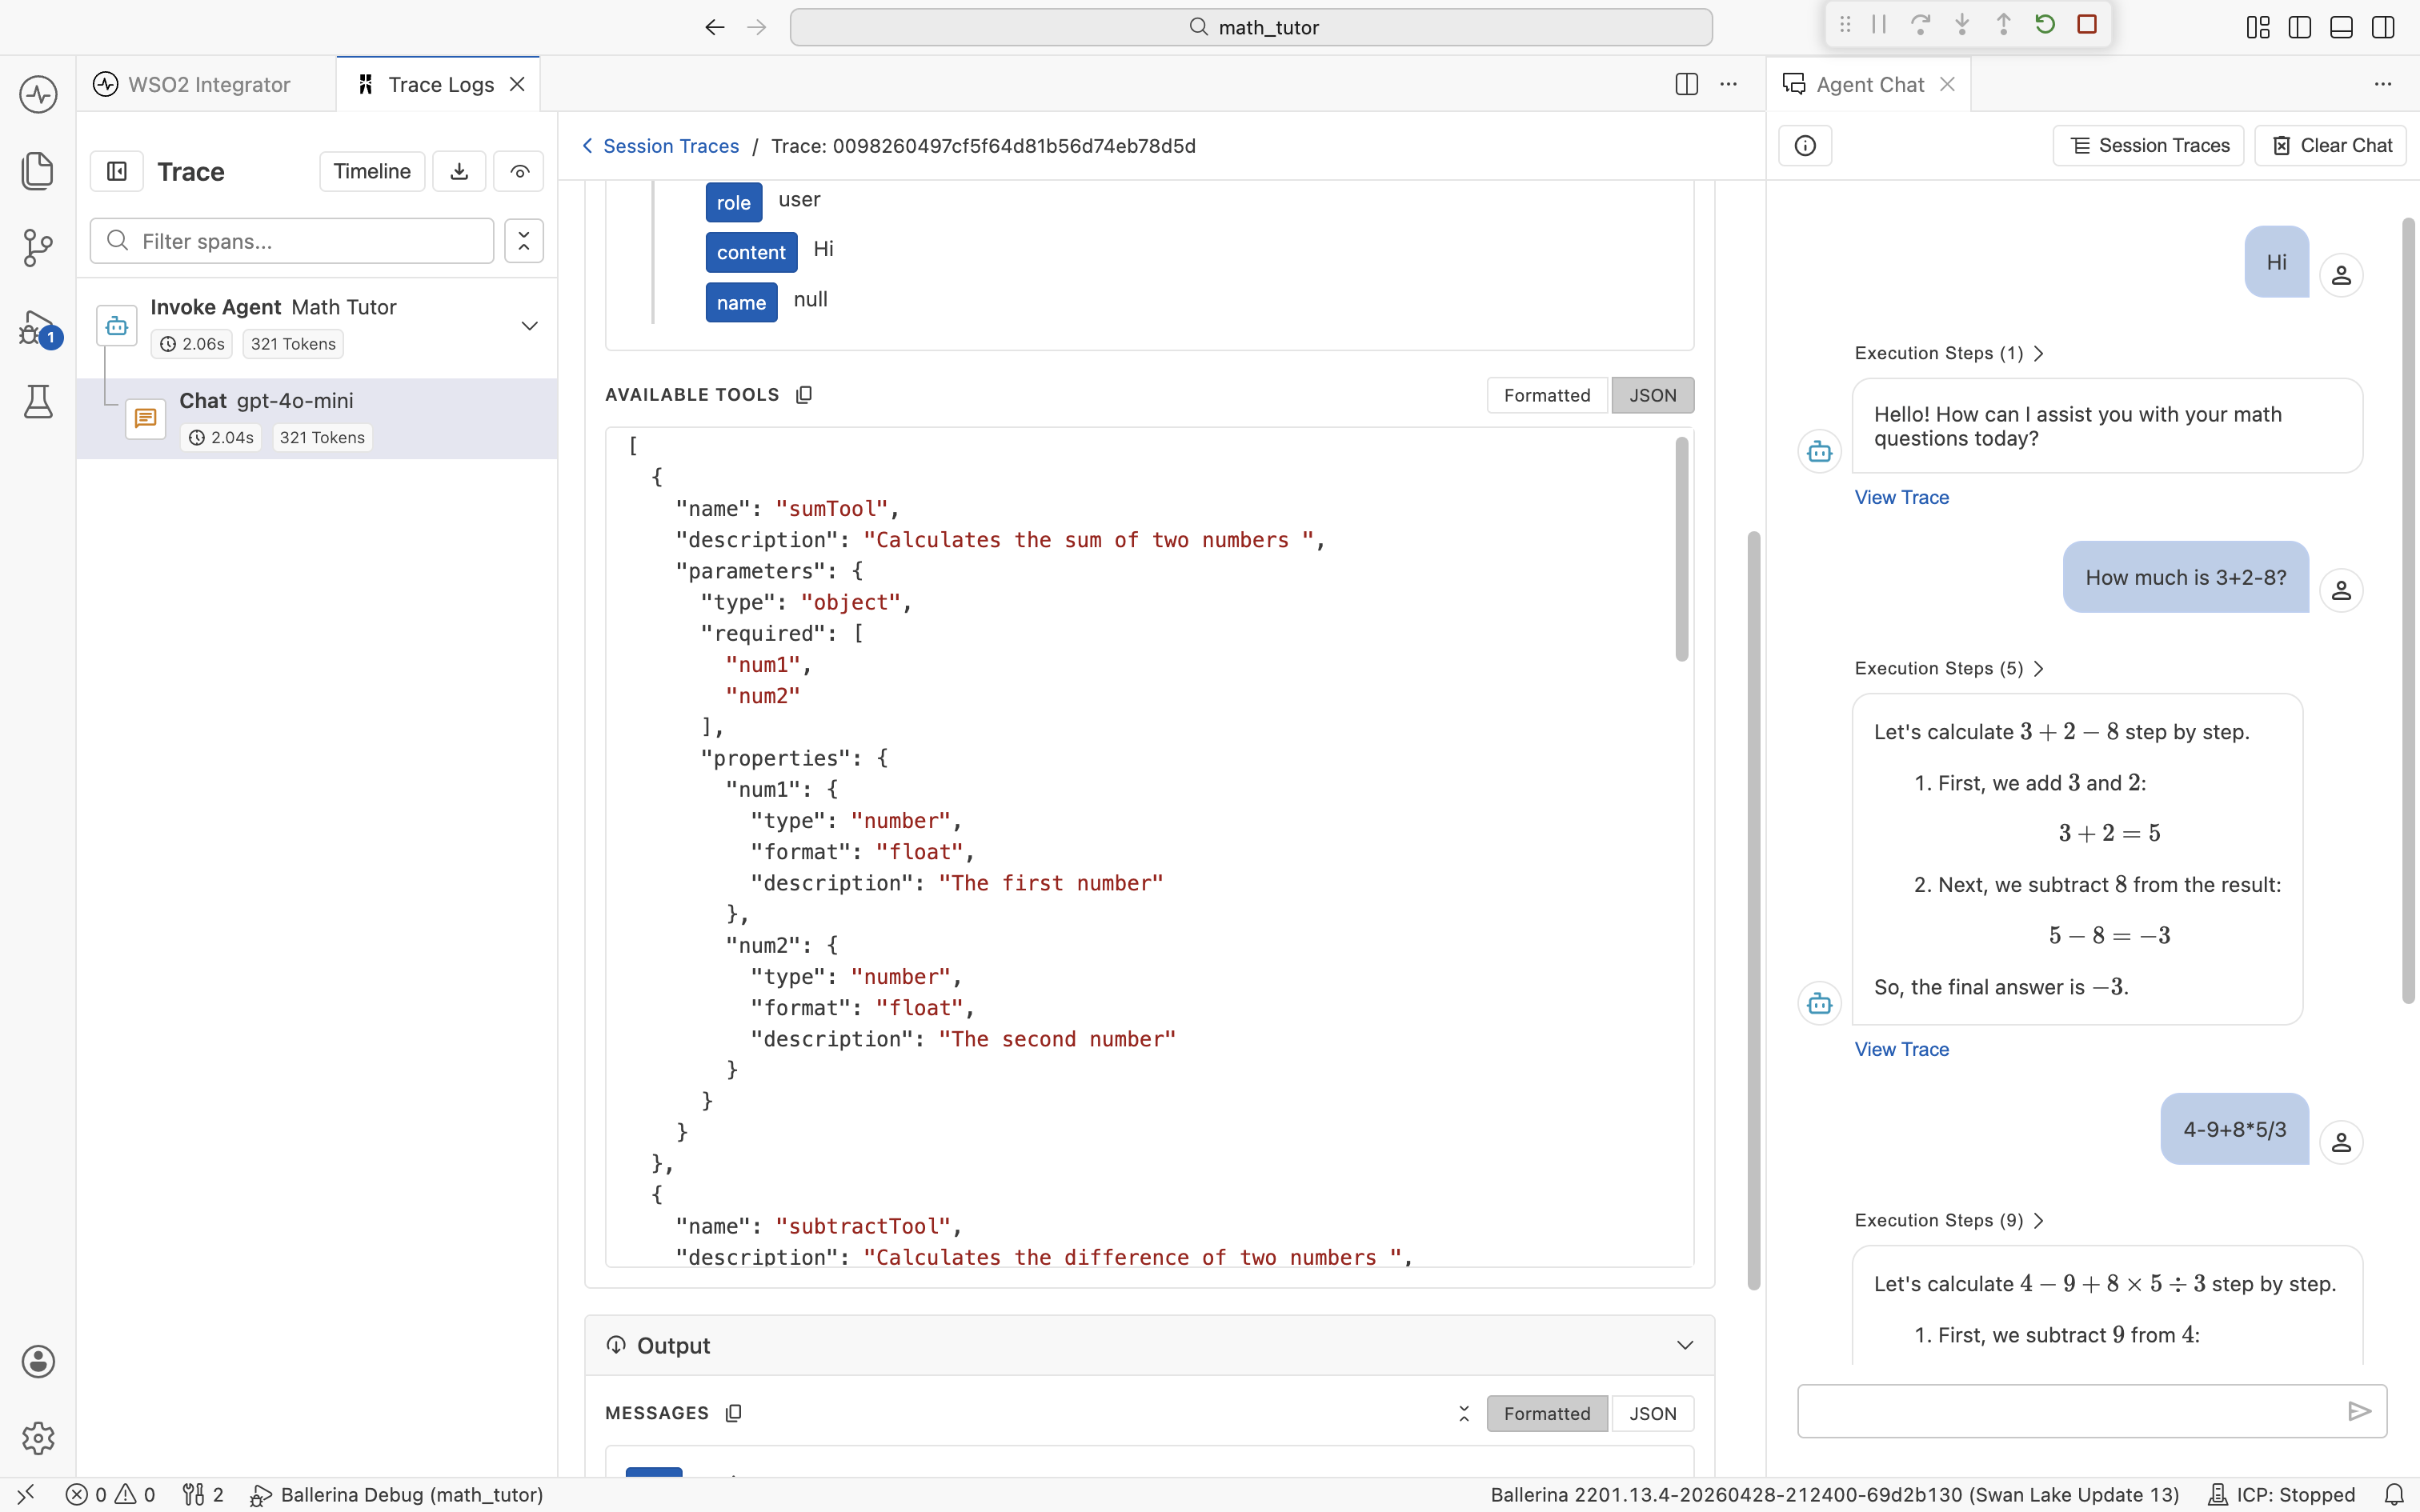
Task: Copy the Available Tools content
Action: (x=804, y=395)
